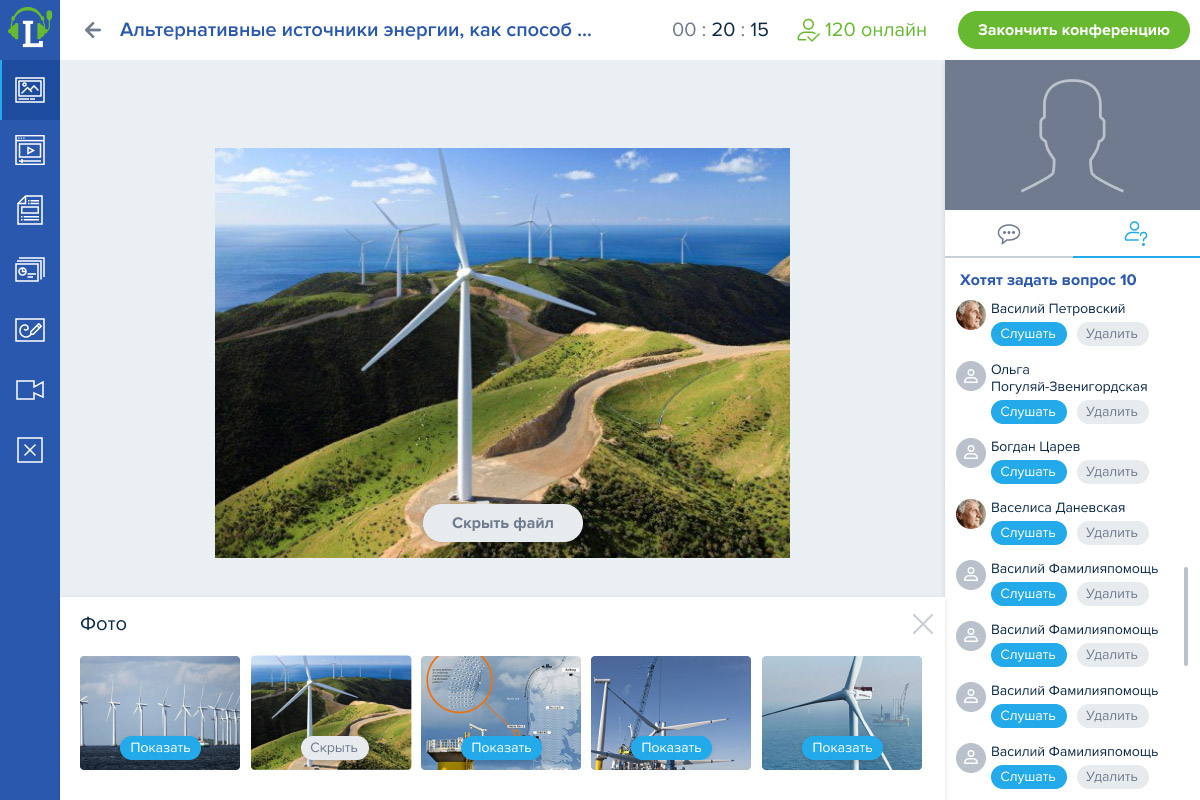Click the logo with headphones
This screenshot has height=800, width=1200.
click(30, 27)
